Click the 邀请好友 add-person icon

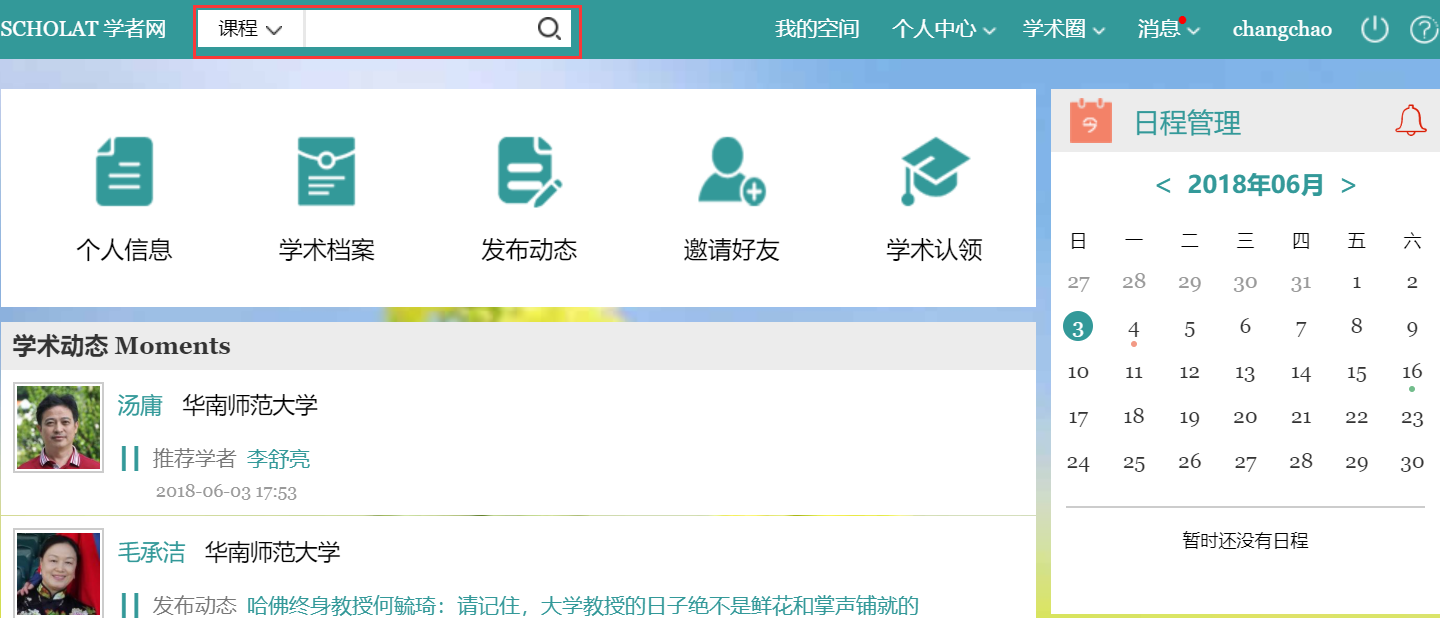pos(731,172)
